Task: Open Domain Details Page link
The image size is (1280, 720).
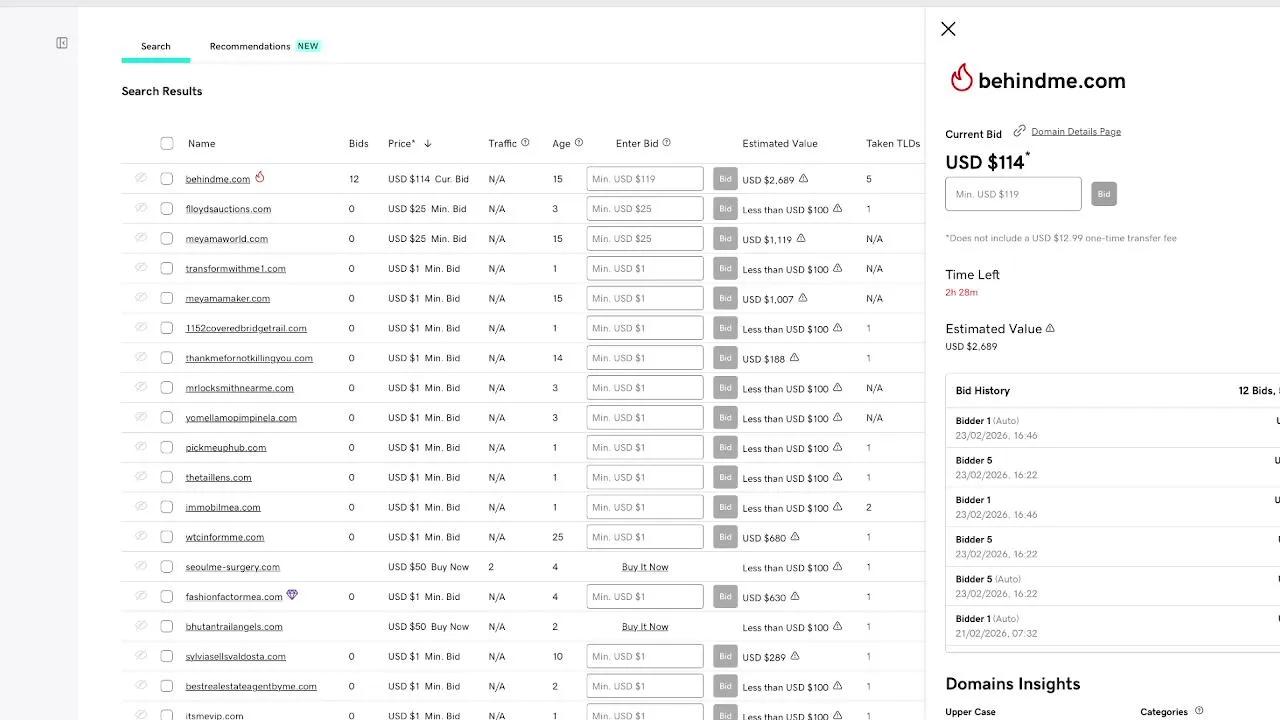Action: tap(1076, 131)
